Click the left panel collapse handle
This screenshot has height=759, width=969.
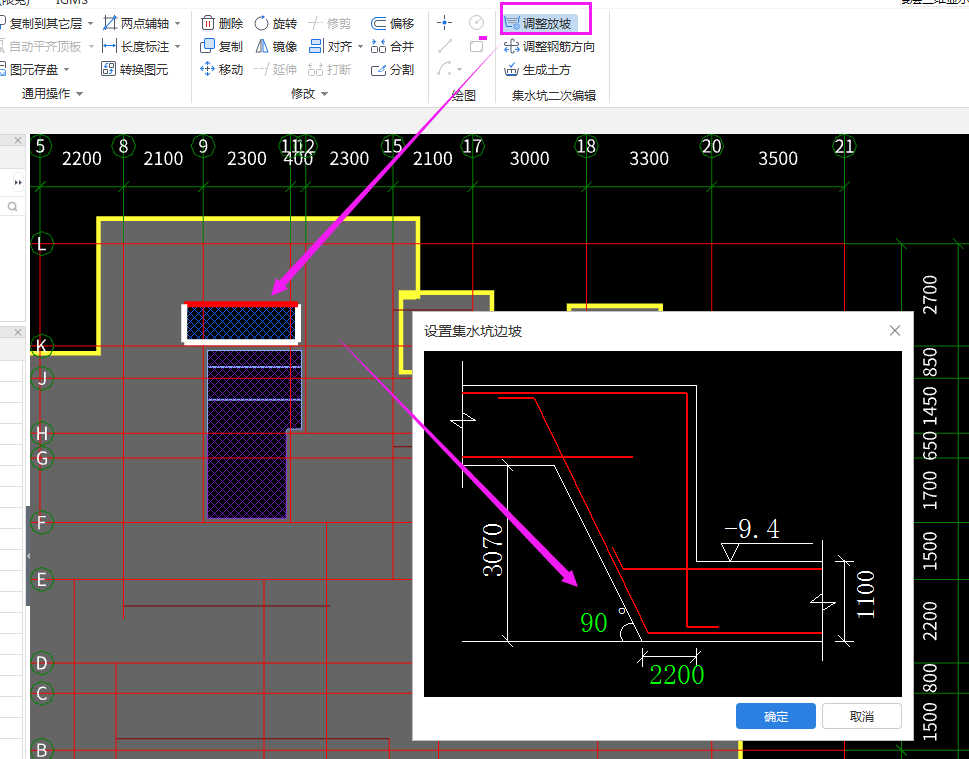pyautogui.click(x=28, y=556)
